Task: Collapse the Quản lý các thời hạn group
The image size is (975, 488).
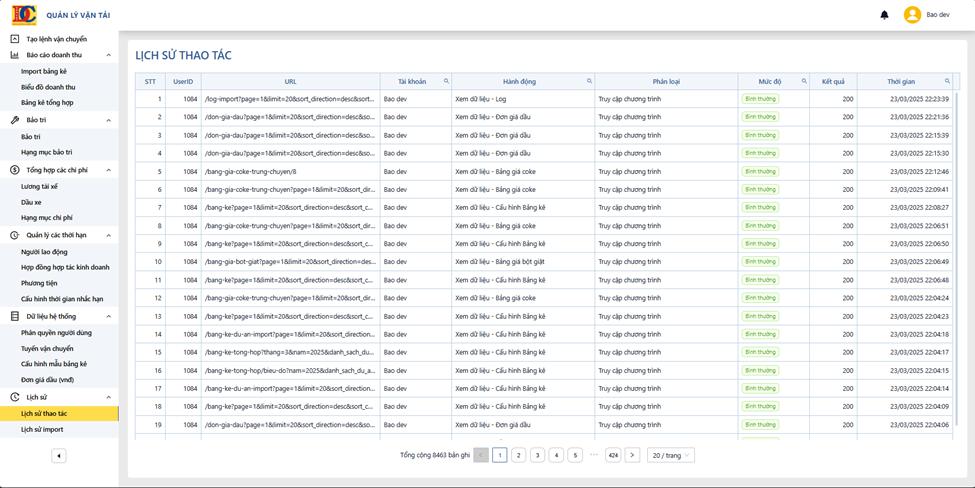Action: 108,236
